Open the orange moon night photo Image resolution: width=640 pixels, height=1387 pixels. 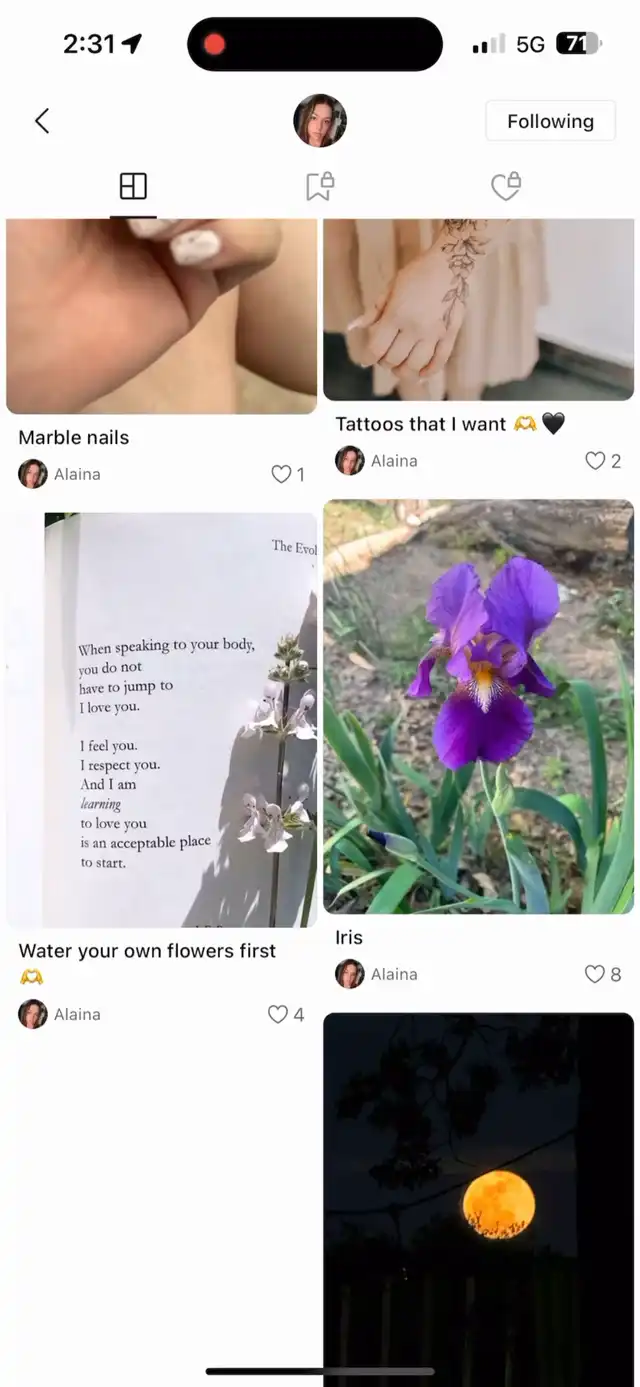click(478, 1199)
